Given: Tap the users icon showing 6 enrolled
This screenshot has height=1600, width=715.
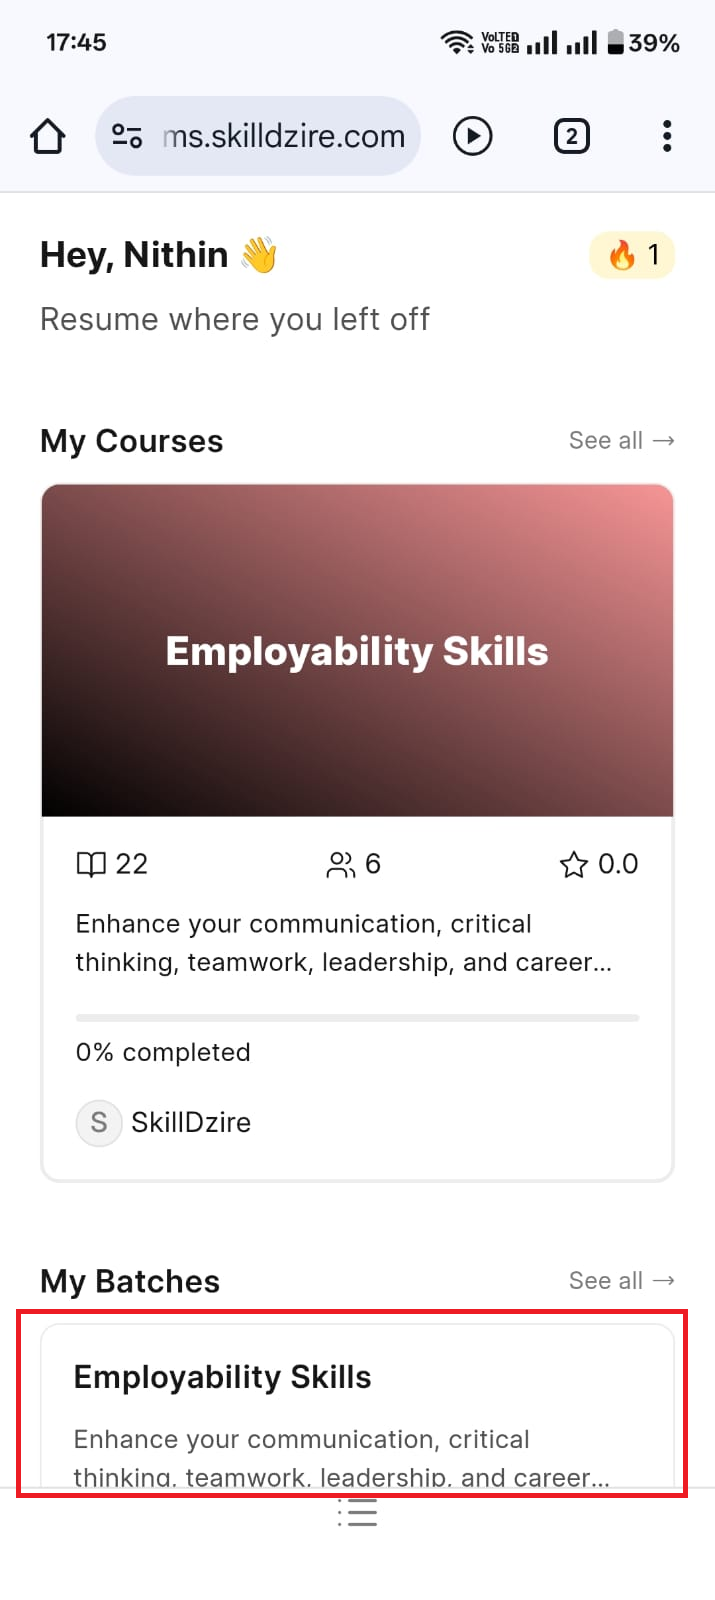Looking at the screenshot, I should pos(341,864).
